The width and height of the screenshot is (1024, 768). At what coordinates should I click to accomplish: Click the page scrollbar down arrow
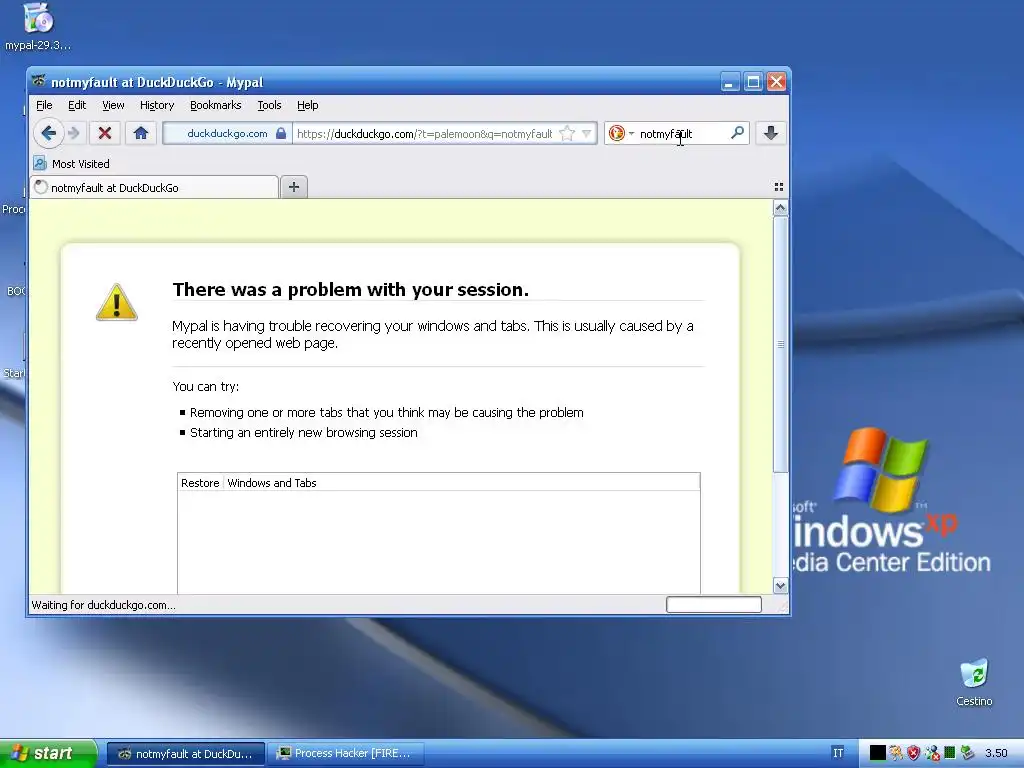780,586
